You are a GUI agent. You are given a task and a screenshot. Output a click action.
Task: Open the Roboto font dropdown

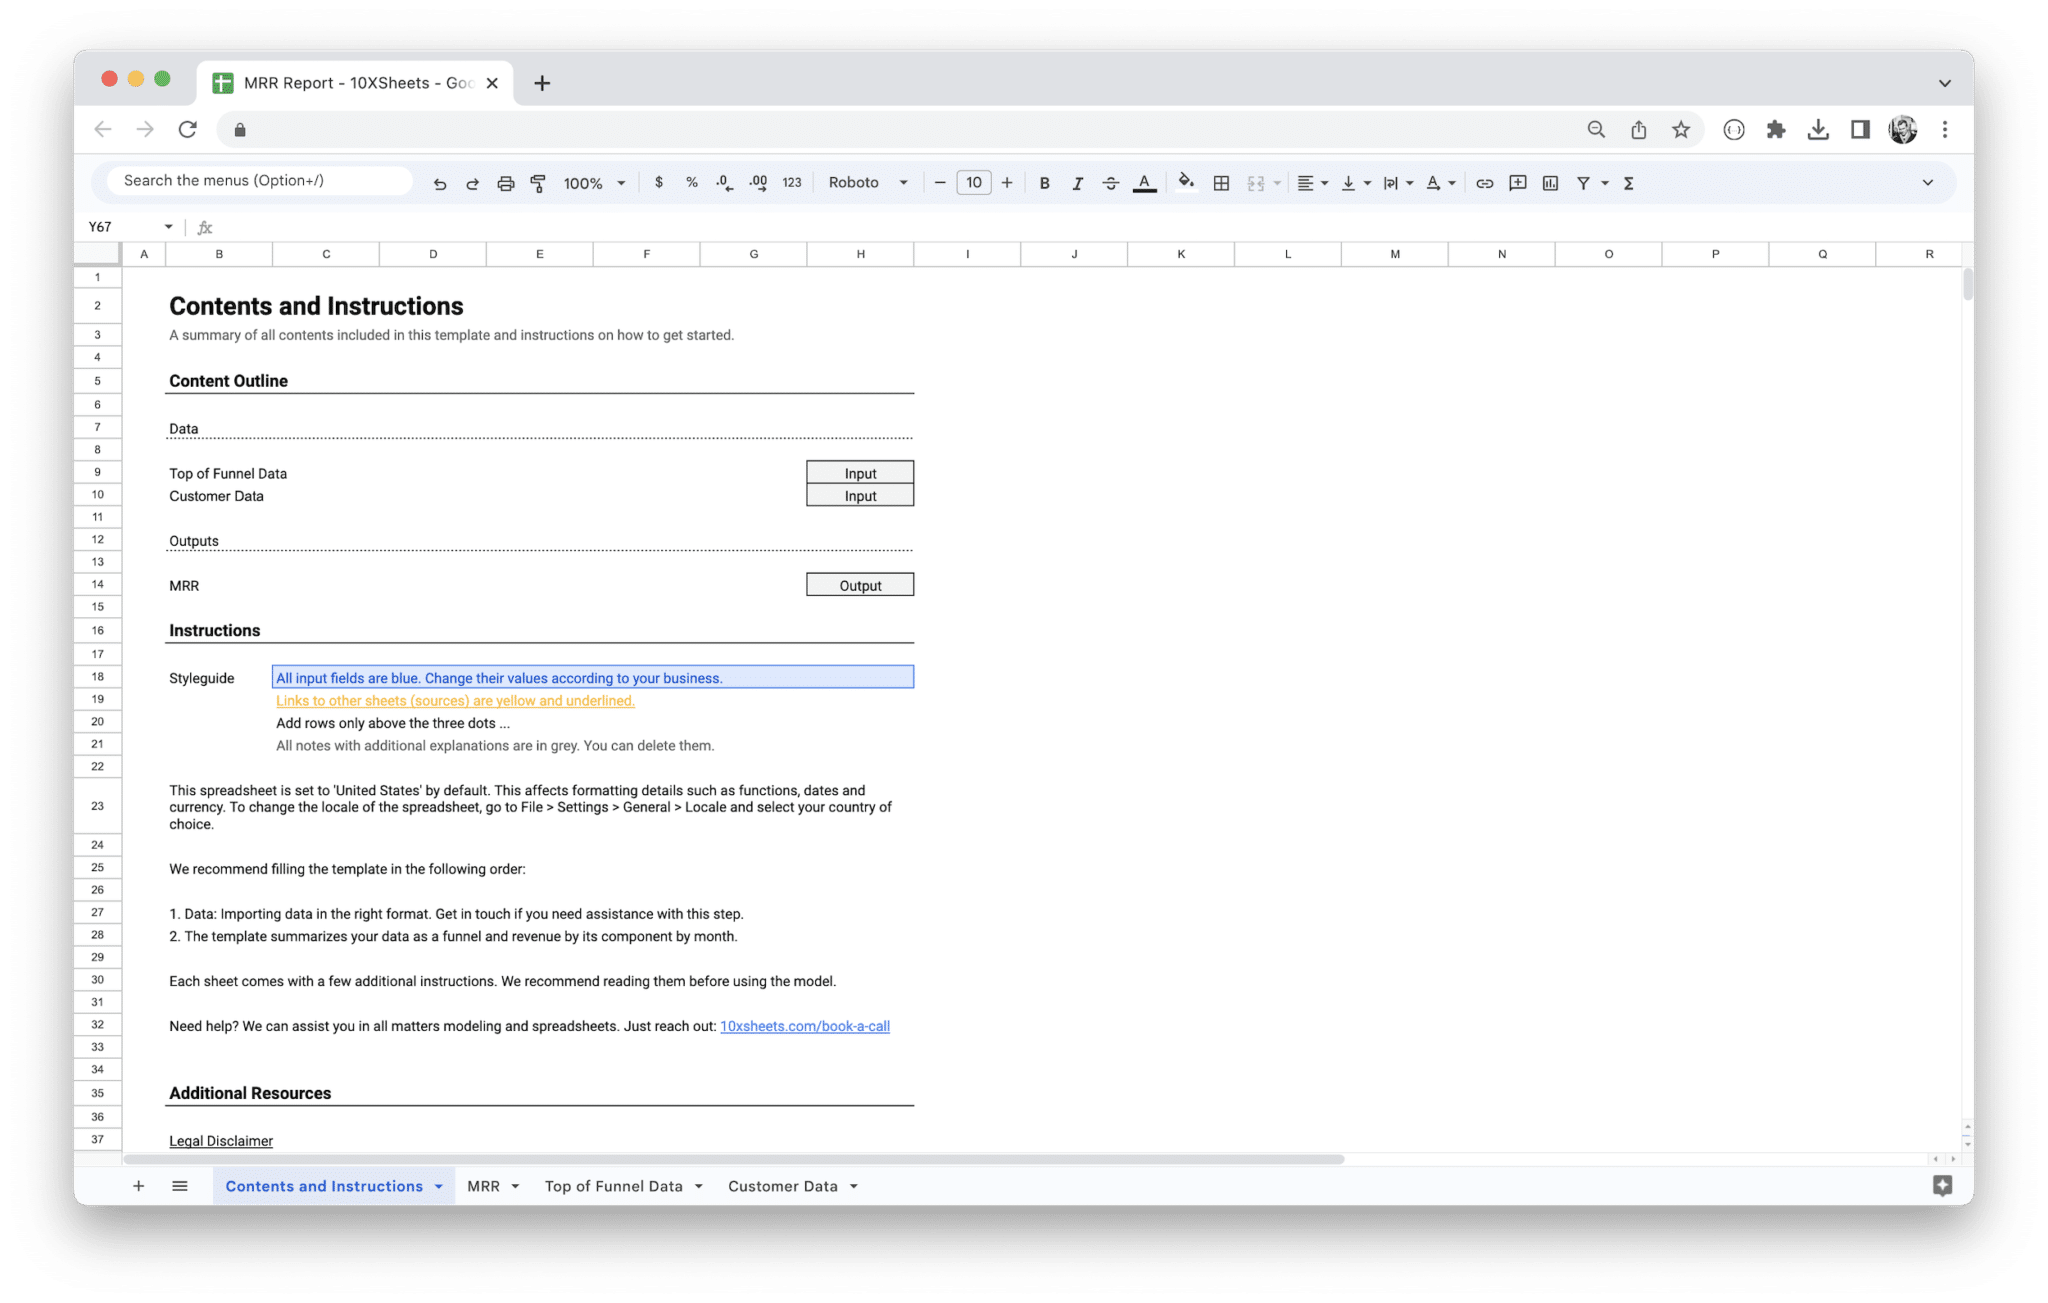866,182
